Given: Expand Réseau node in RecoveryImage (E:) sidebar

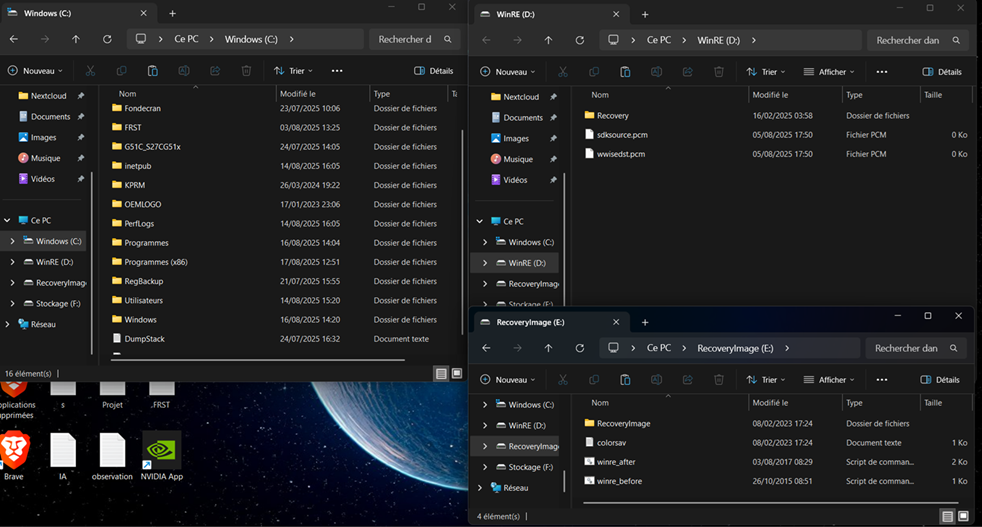Looking at the screenshot, I should (x=480, y=488).
